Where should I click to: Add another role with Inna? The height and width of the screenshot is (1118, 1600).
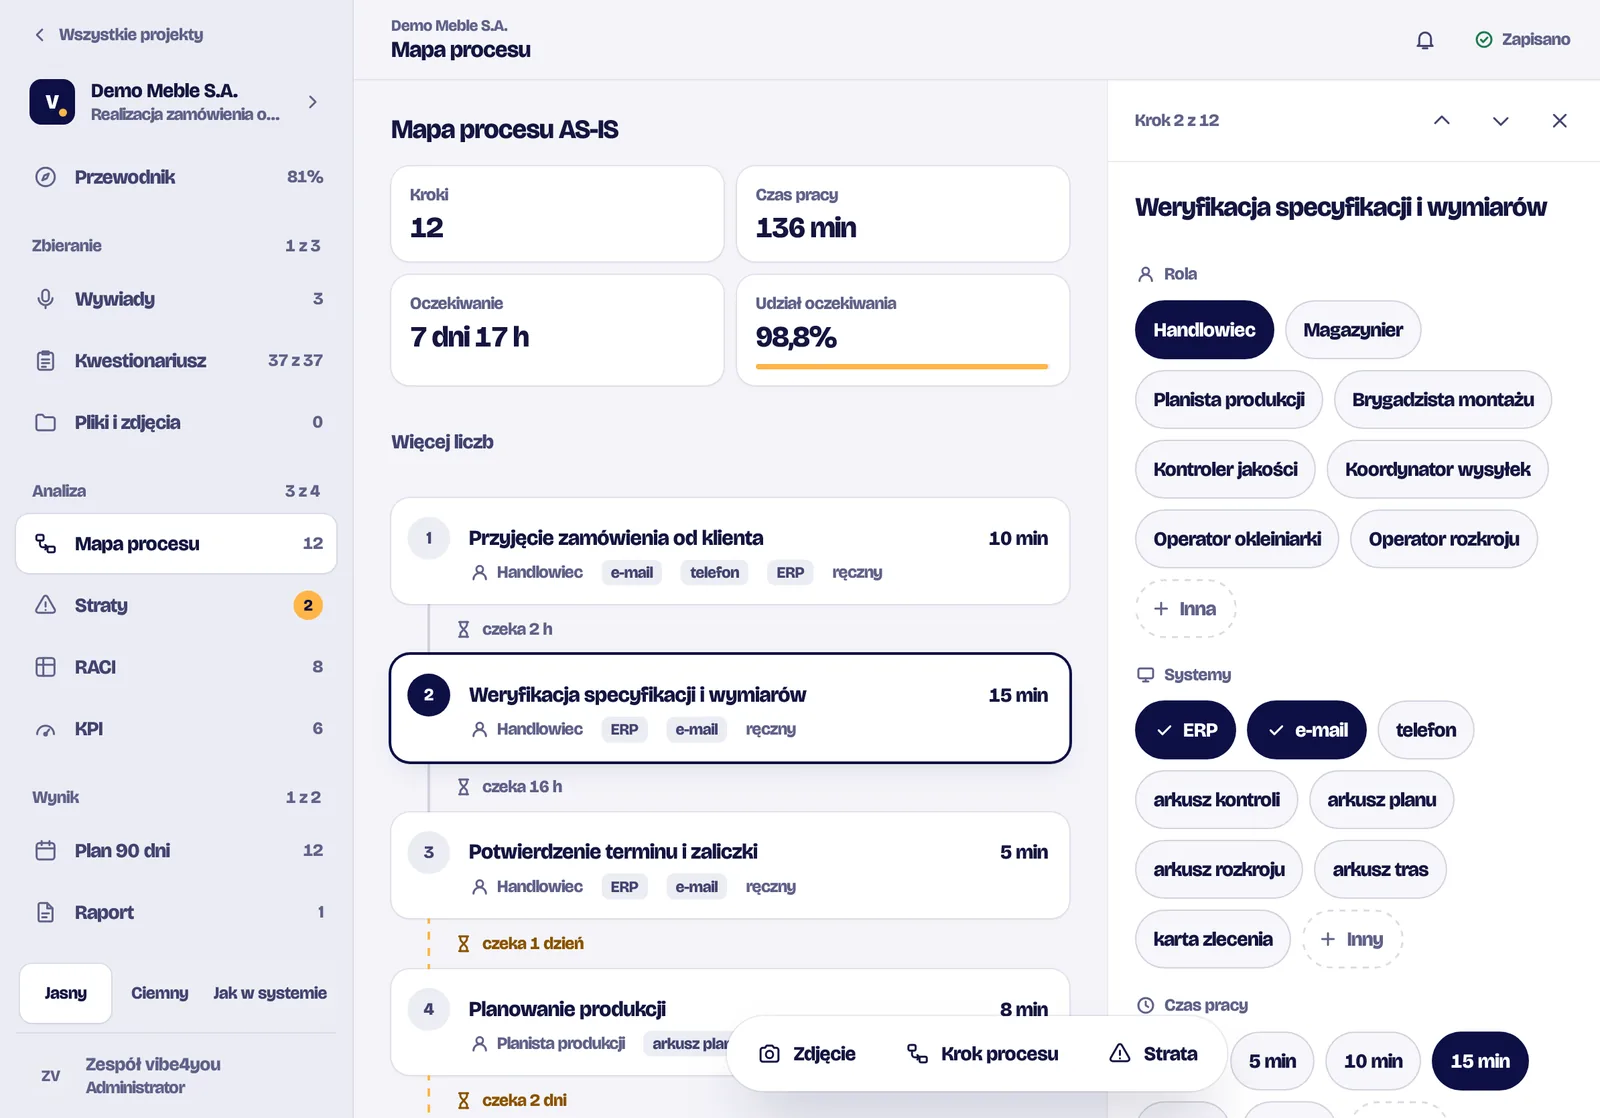(1185, 609)
